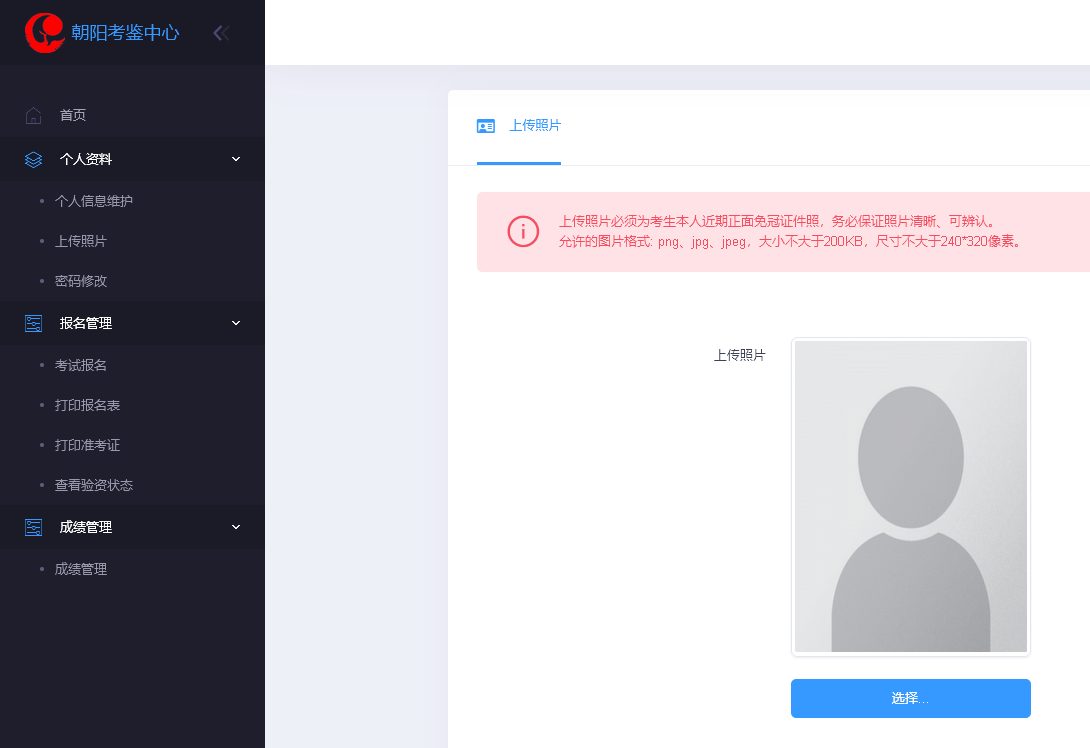Open 打印准考证 menu item

tap(88, 445)
